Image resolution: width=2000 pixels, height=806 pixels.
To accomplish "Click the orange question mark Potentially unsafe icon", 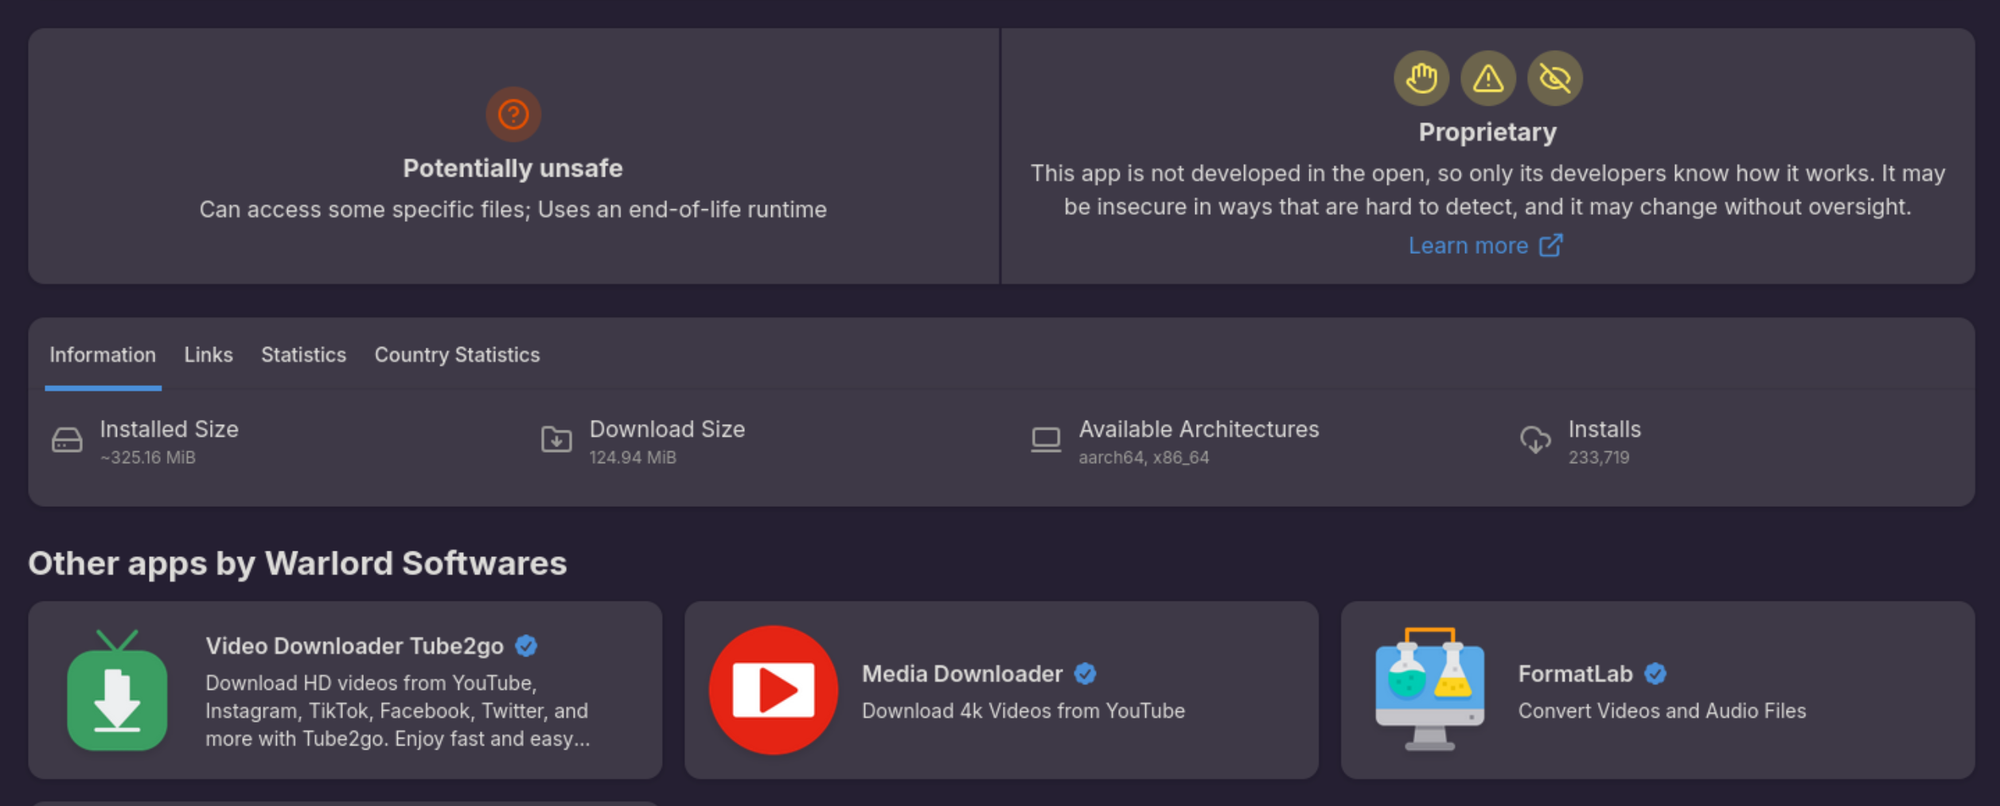I will coord(513,114).
